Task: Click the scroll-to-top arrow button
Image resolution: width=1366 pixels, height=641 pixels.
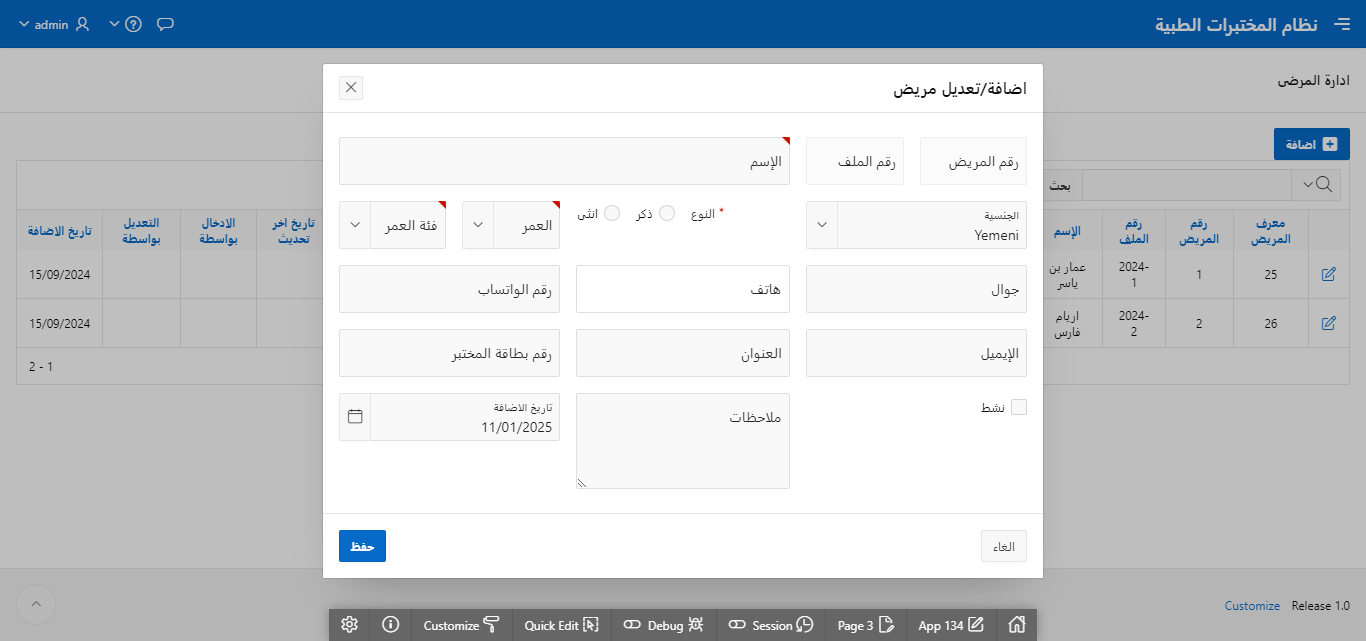Action: [36, 603]
